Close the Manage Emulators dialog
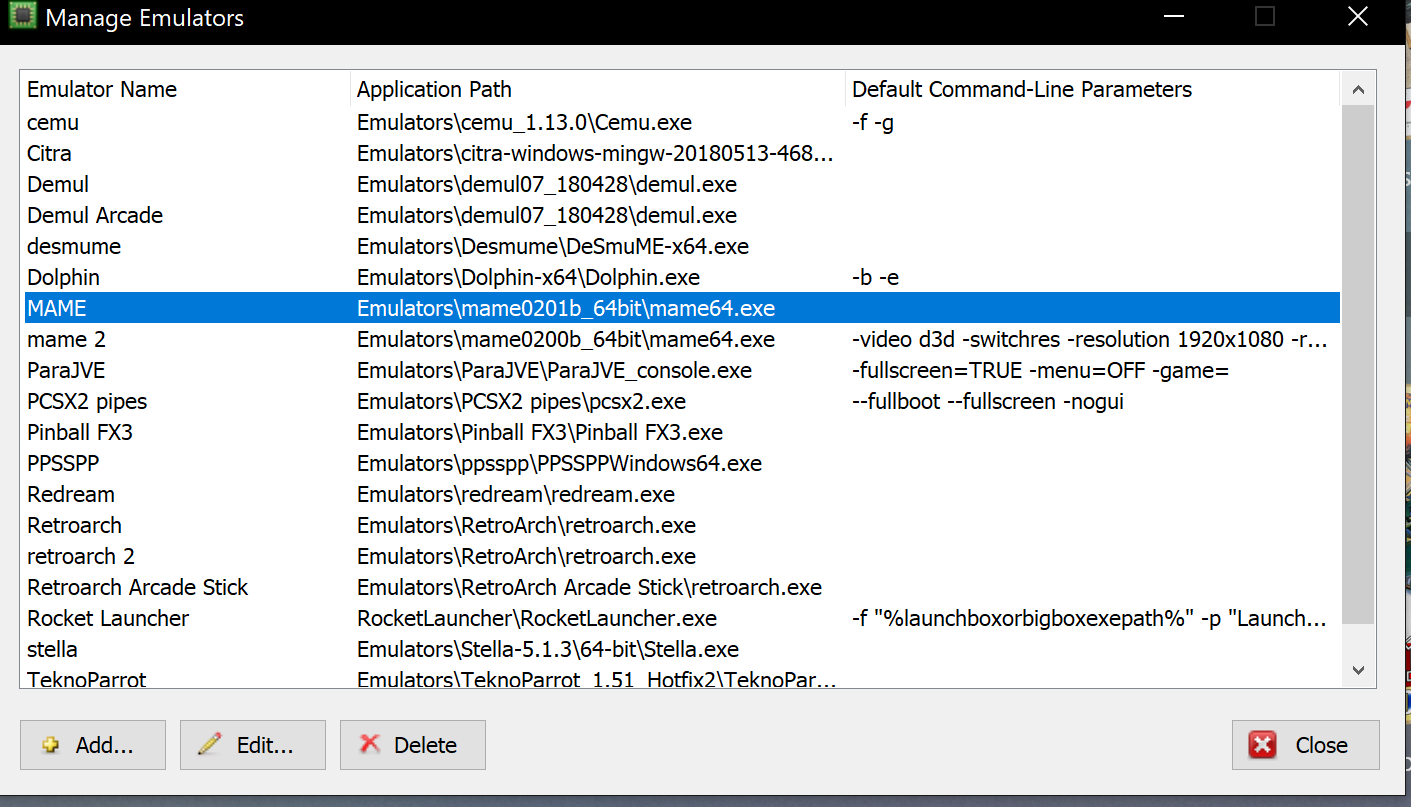This screenshot has width=1411, height=807. coord(1305,745)
